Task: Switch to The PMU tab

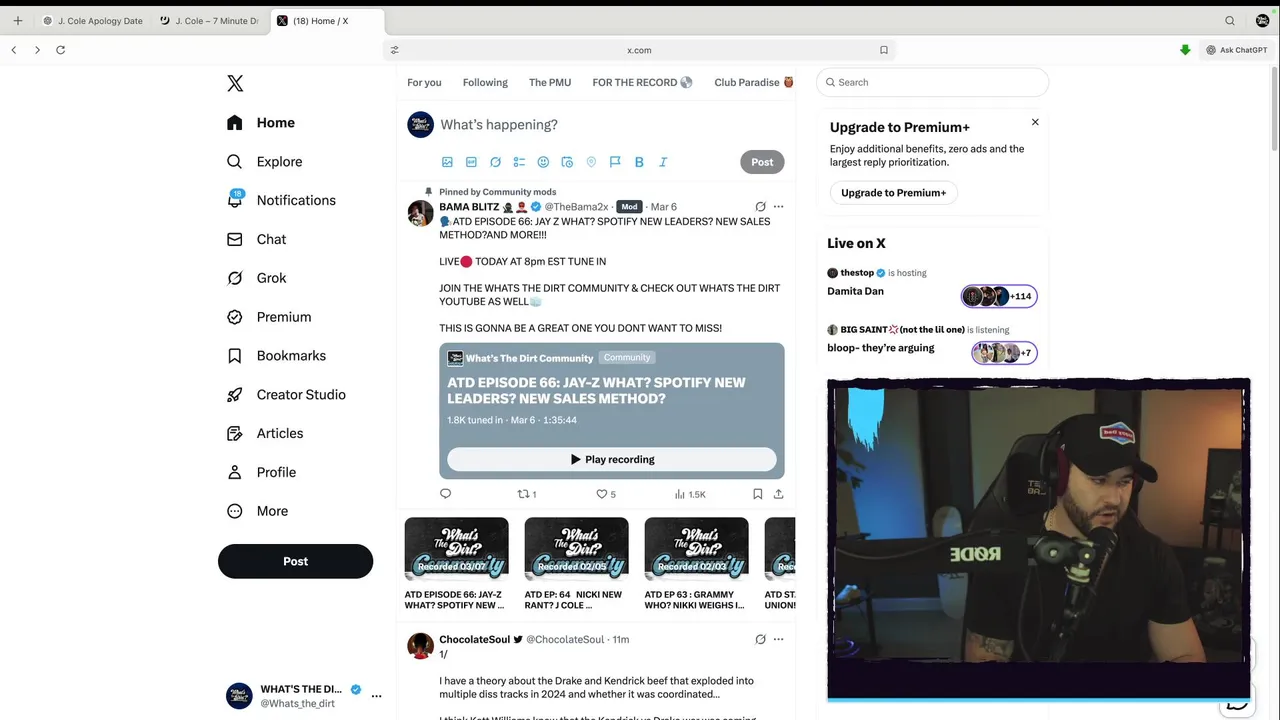Action: pyautogui.click(x=550, y=82)
